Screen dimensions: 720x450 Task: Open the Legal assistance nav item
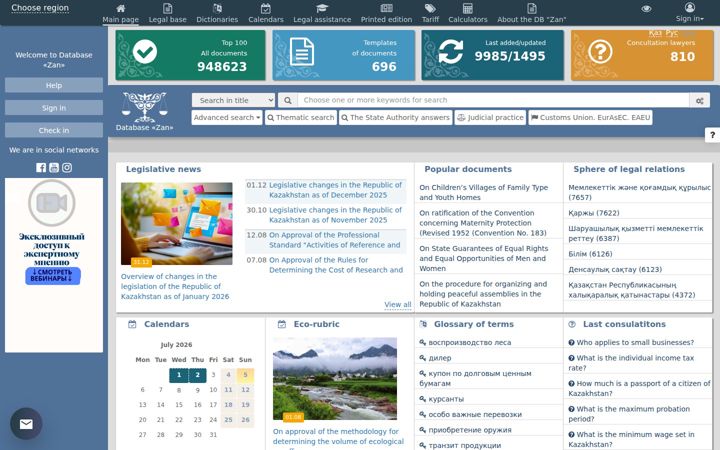322,13
